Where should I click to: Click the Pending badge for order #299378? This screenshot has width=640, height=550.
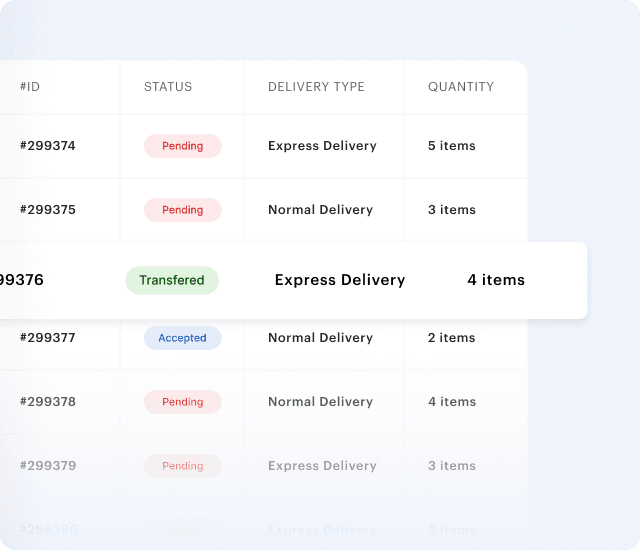(182, 402)
